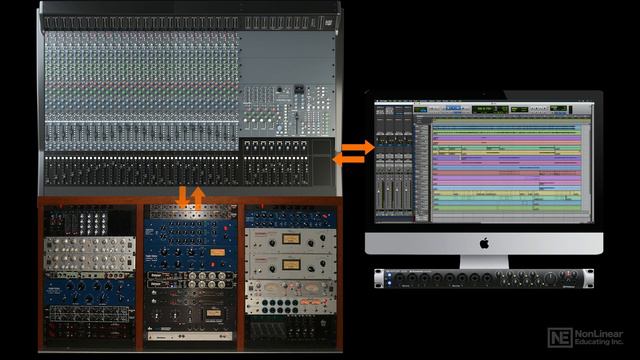Click the small screen in the console master section

pos(299,89)
